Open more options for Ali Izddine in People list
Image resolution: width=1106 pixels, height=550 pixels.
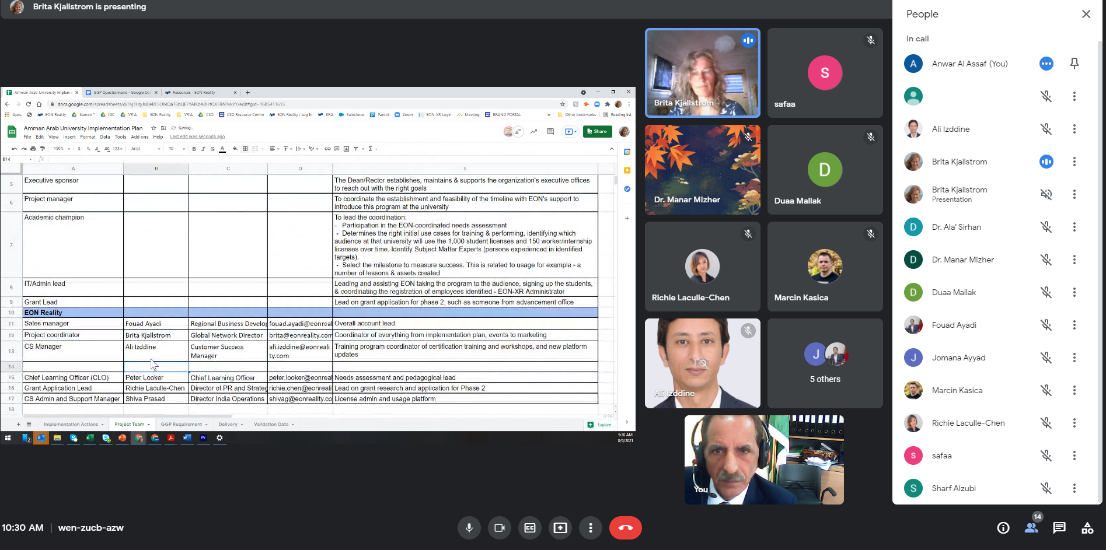(1074, 129)
